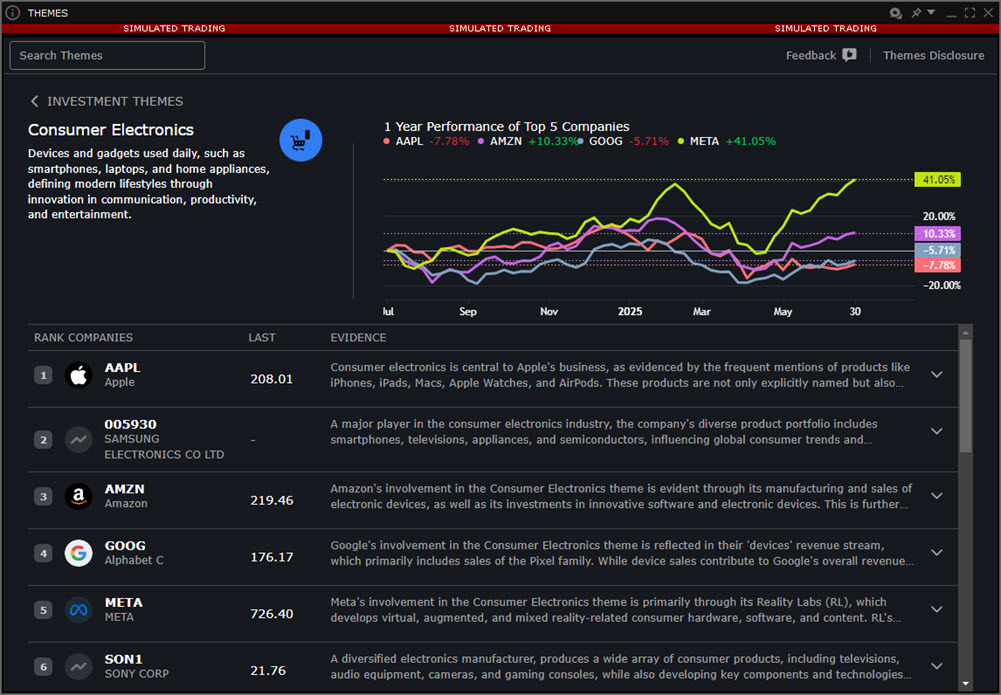Screen dimensions: 1001x695
Task: Expand the META evidence row chevron
Action: click(x=937, y=609)
